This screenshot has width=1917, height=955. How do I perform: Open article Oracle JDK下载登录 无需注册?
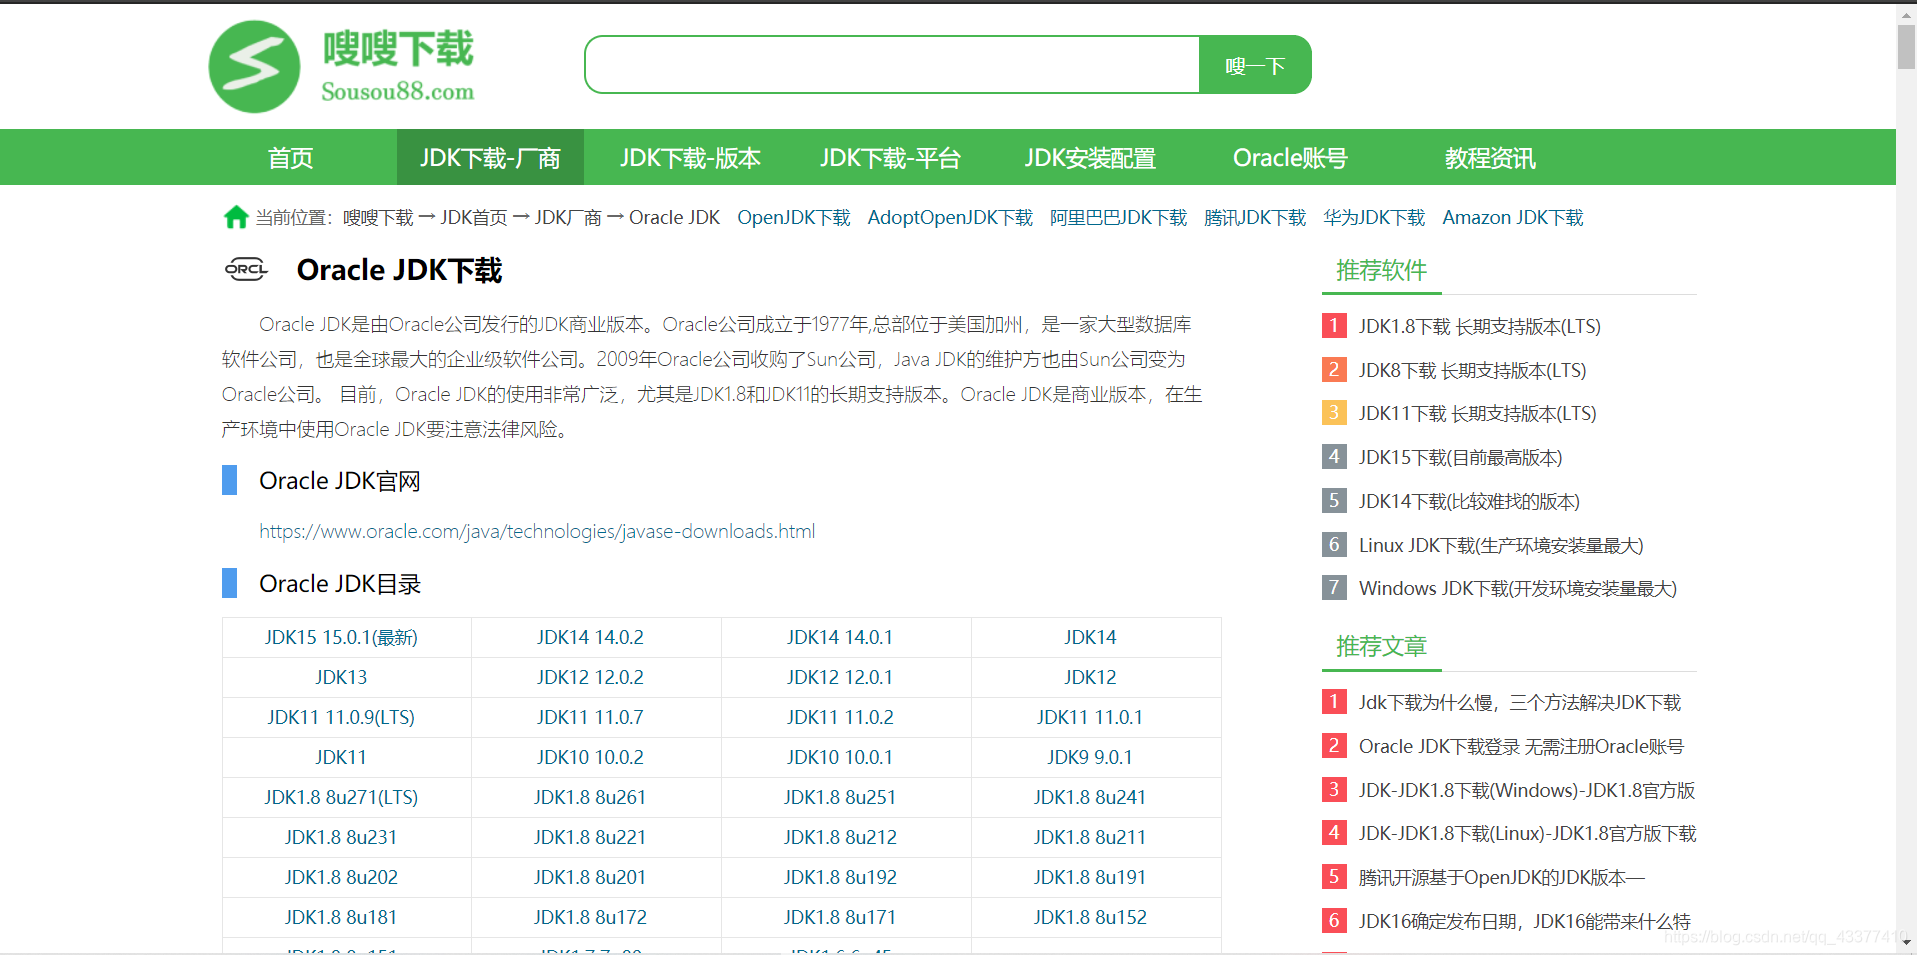(1521, 746)
